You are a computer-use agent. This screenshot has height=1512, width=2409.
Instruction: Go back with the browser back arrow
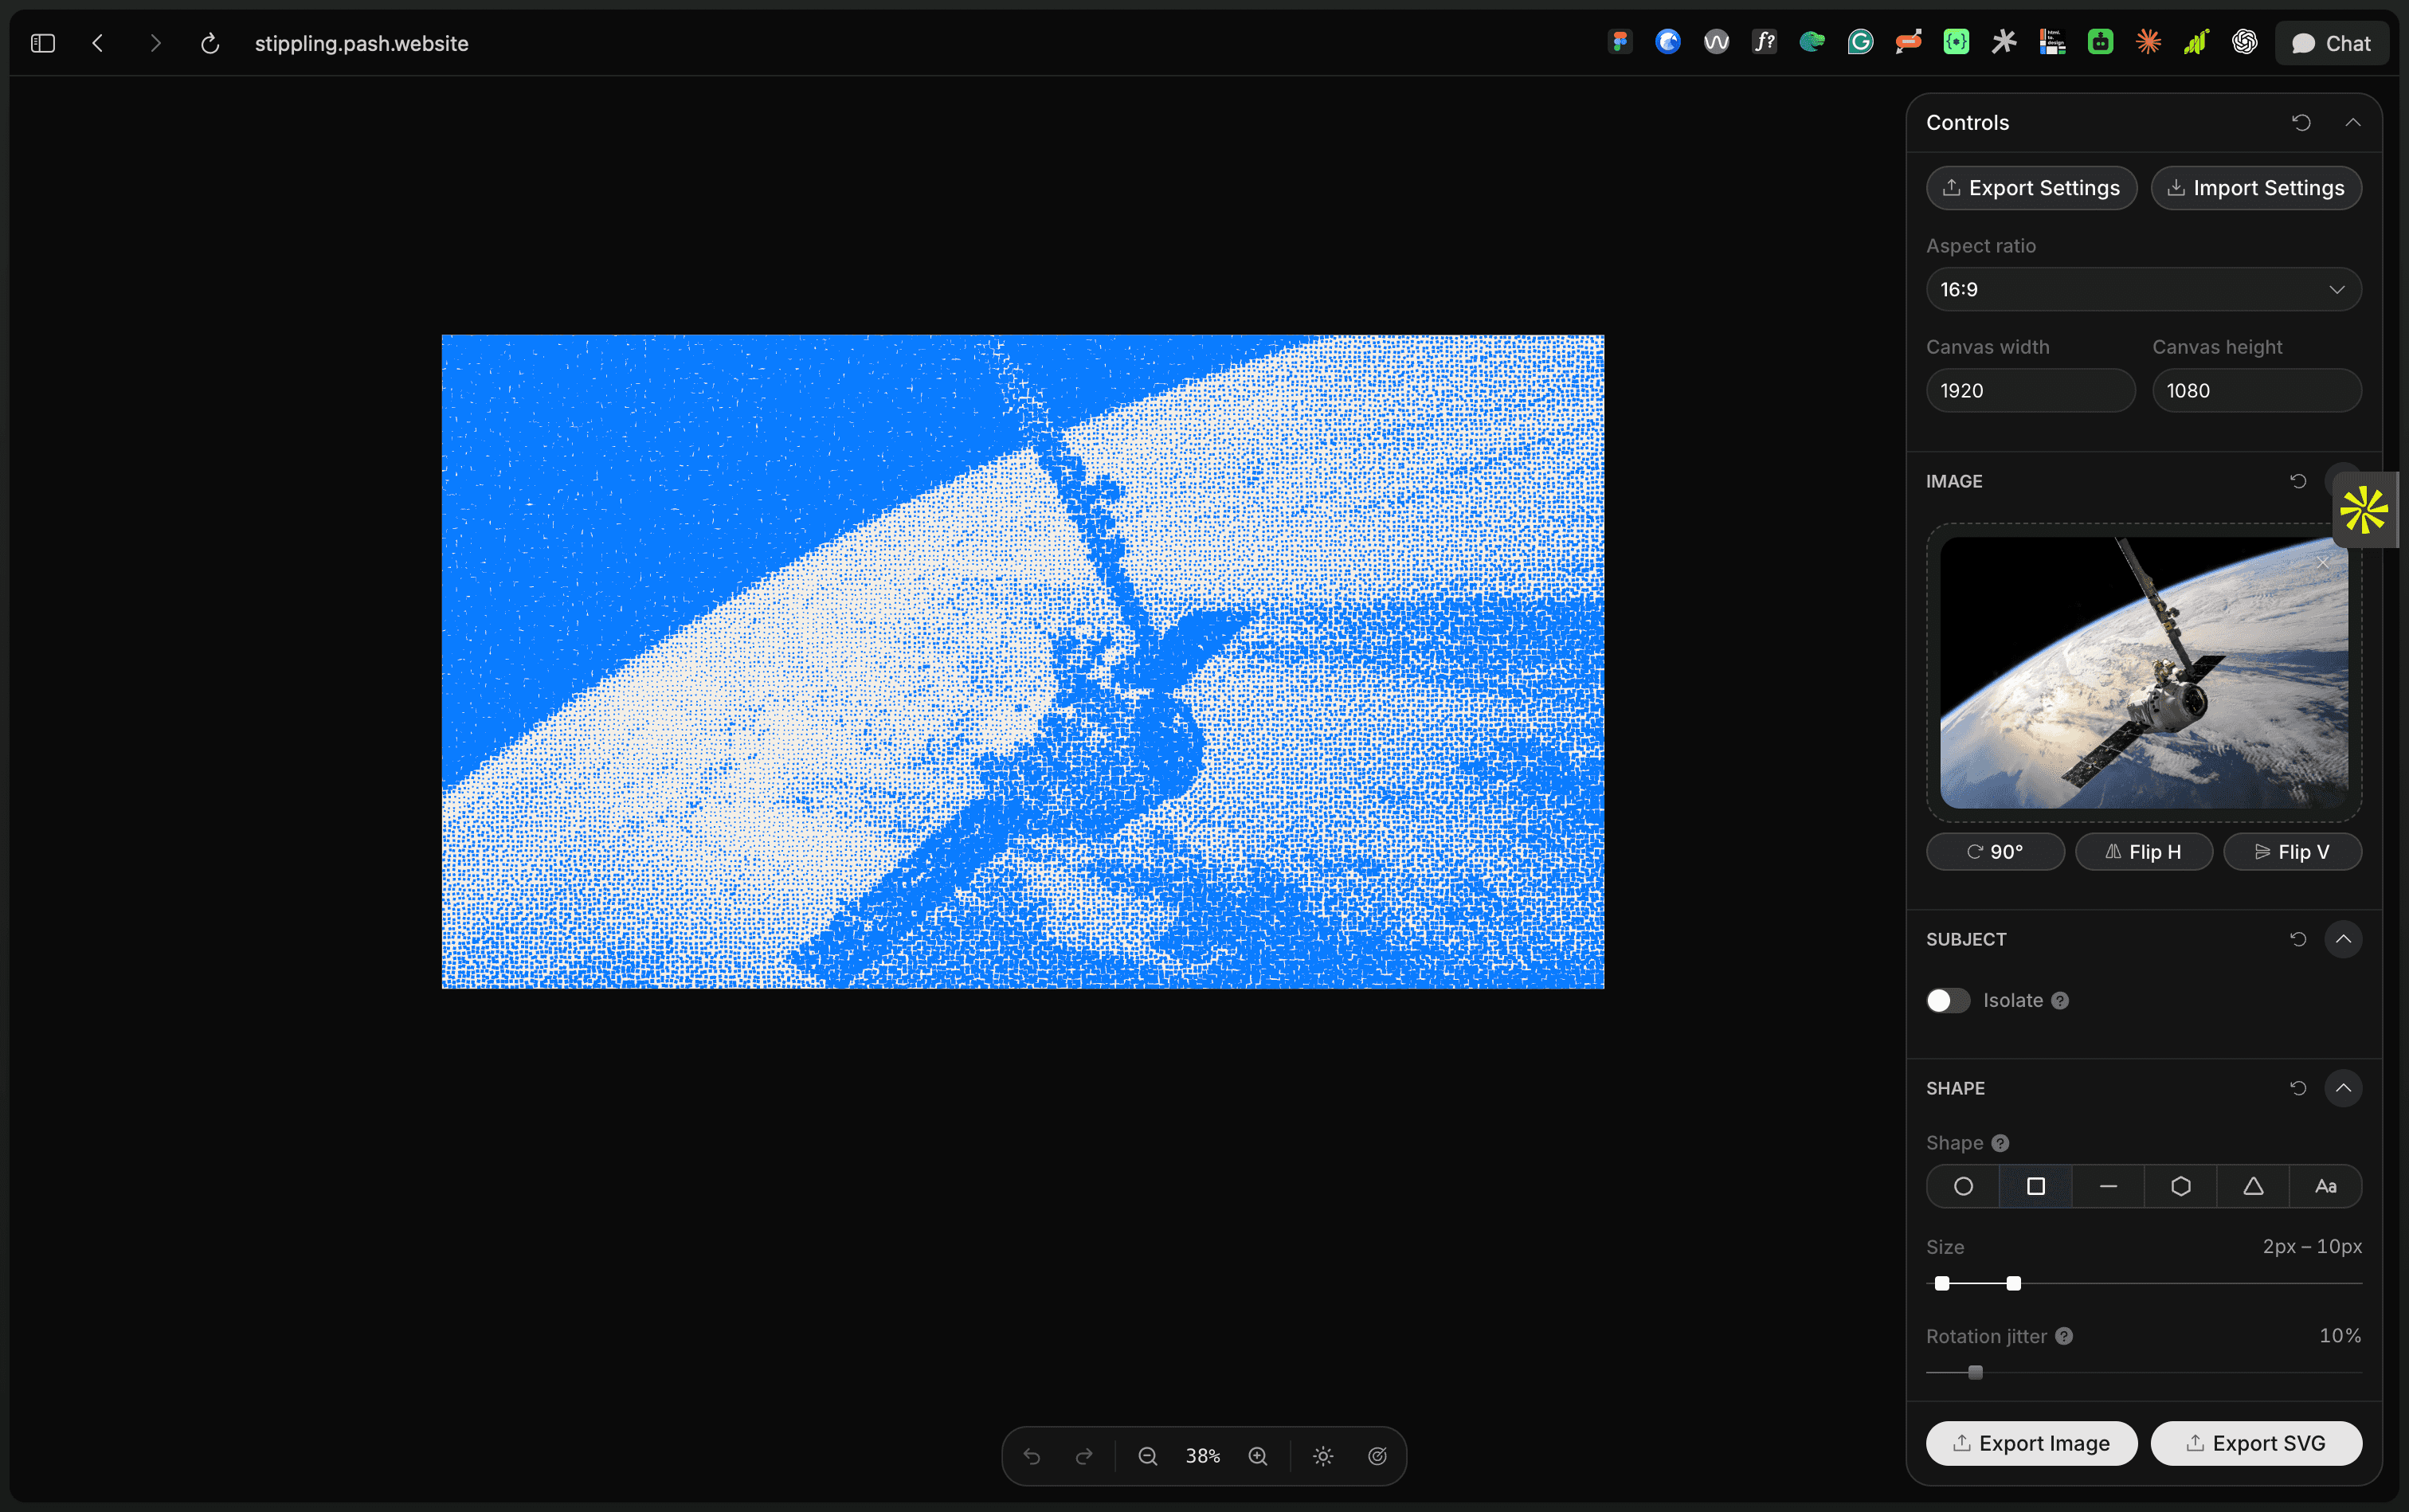tap(98, 43)
